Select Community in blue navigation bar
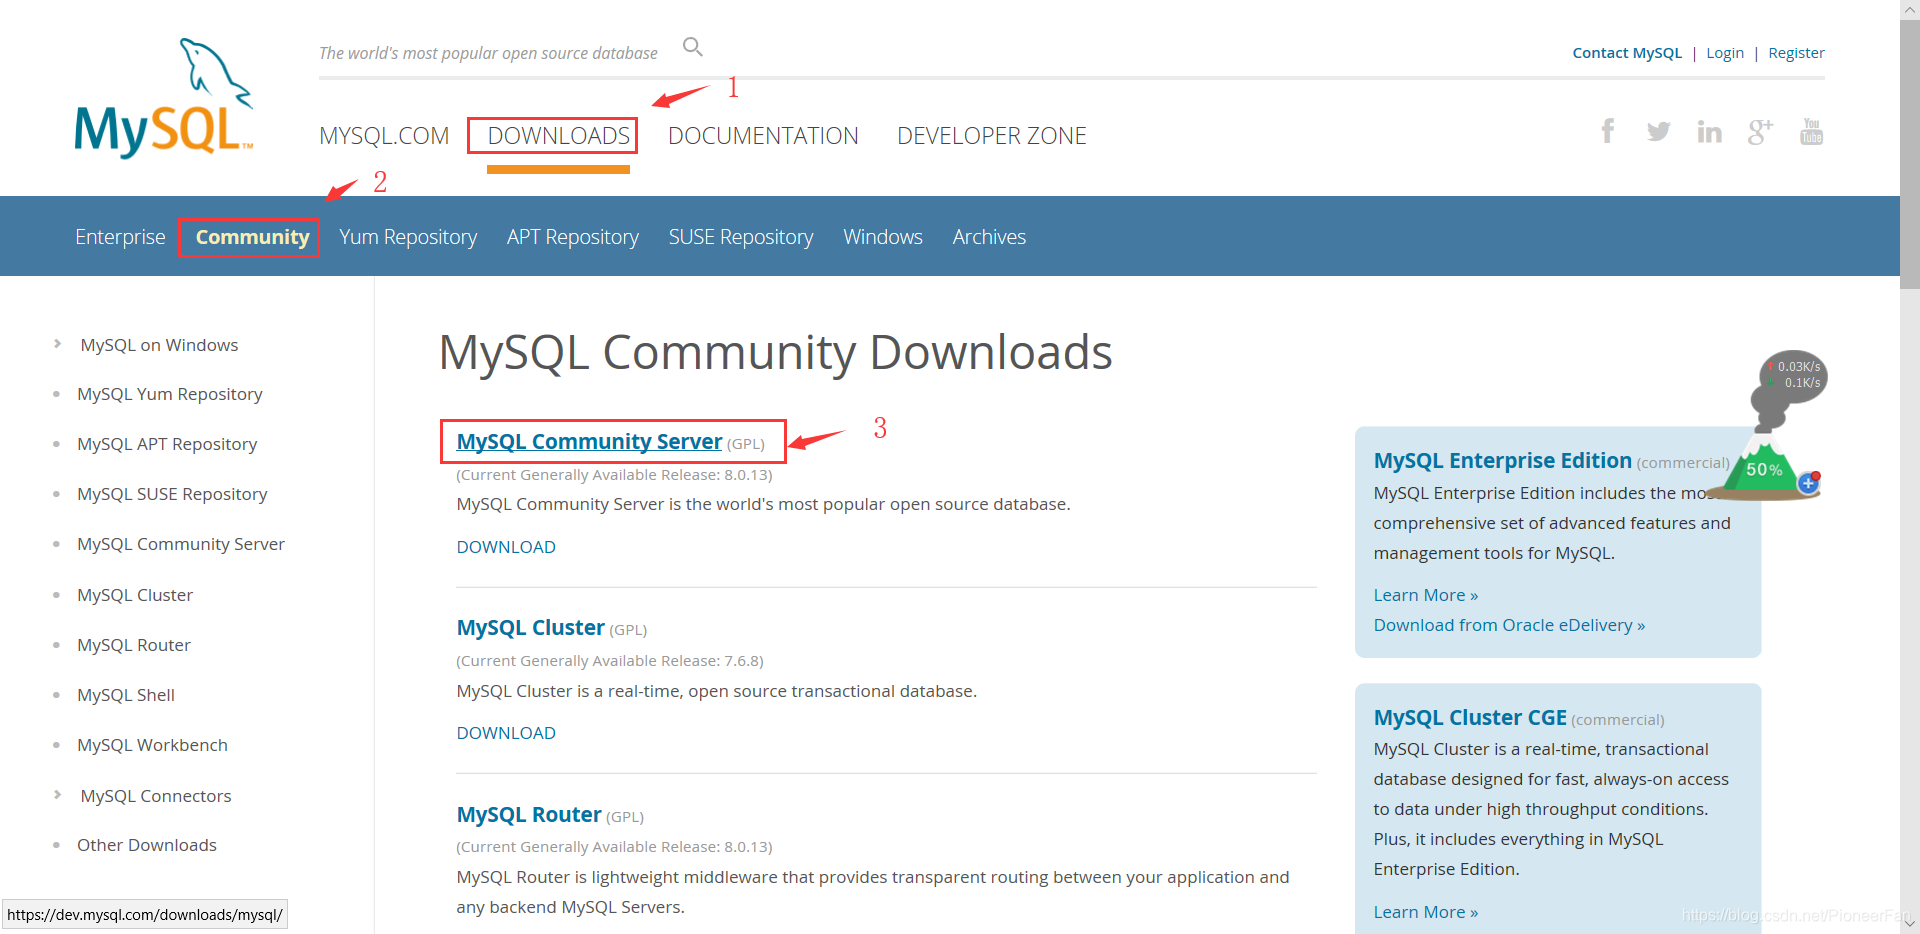 [x=252, y=237]
